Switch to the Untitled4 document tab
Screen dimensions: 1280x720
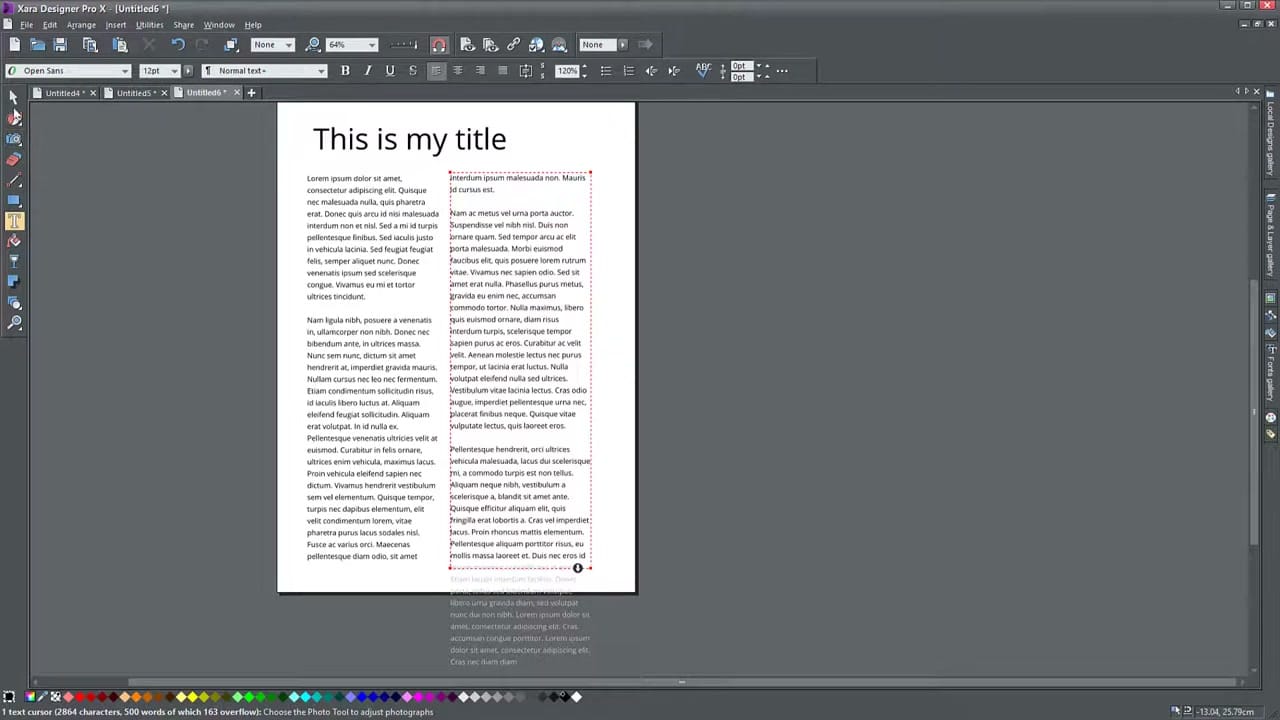62,92
